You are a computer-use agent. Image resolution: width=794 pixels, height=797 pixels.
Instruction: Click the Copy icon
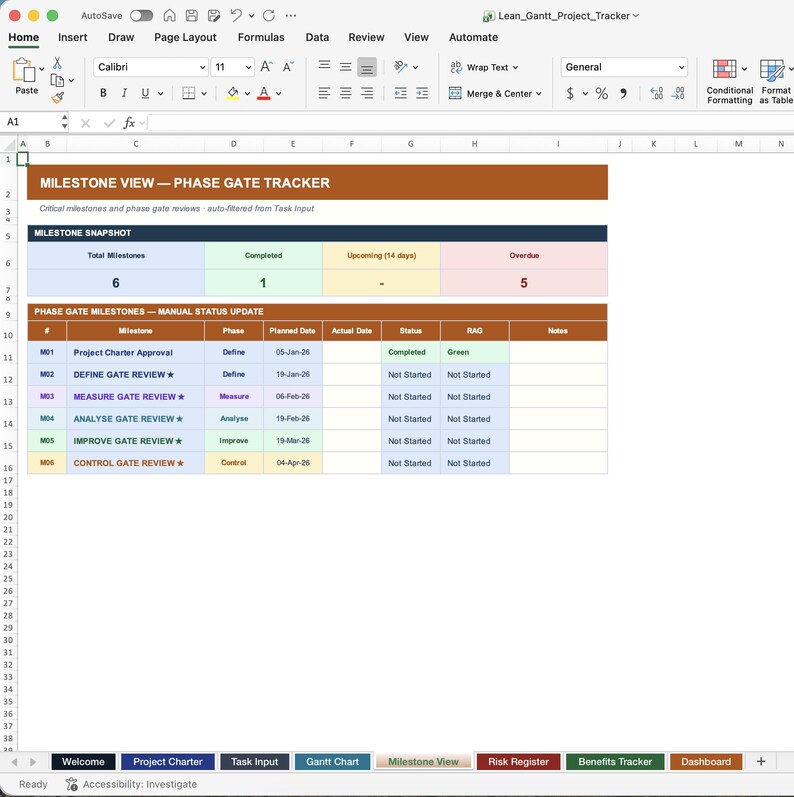[57, 80]
